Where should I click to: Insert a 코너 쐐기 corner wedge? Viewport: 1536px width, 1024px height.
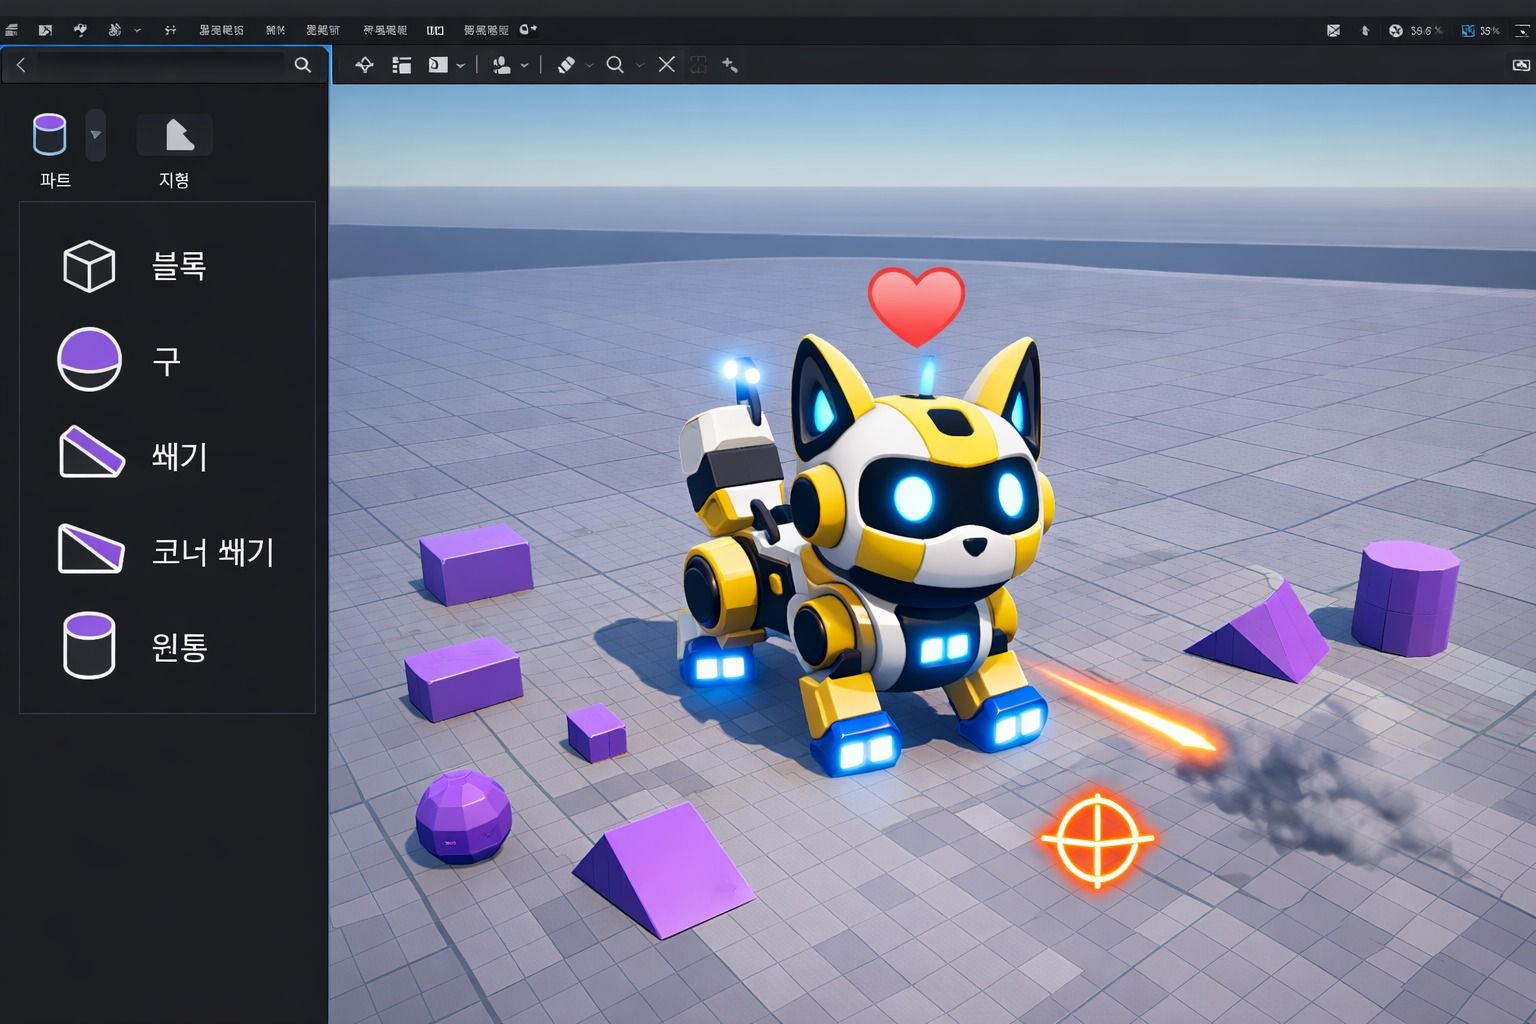165,550
